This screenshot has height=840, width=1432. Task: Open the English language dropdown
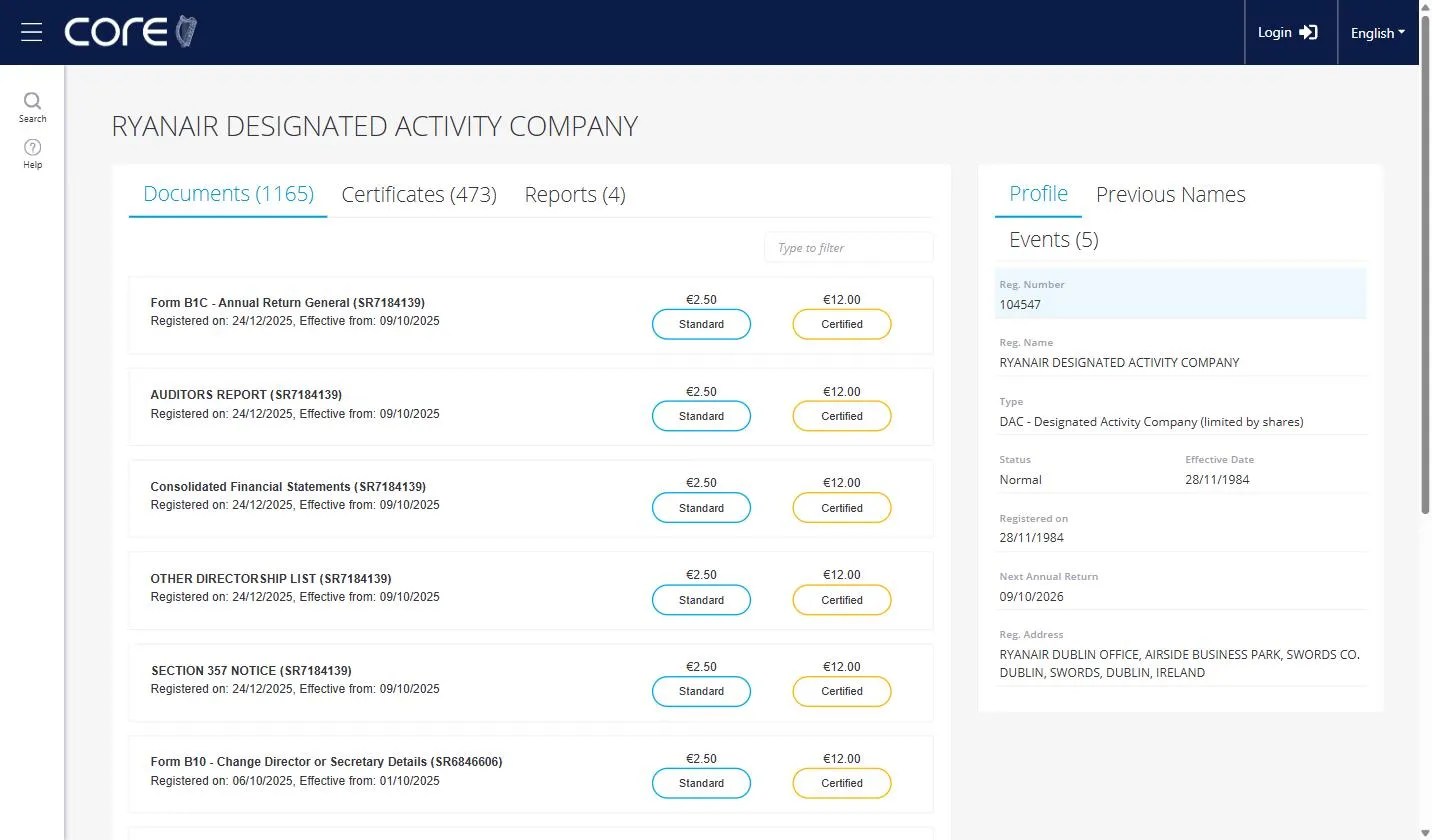[x=1377, y=33]
